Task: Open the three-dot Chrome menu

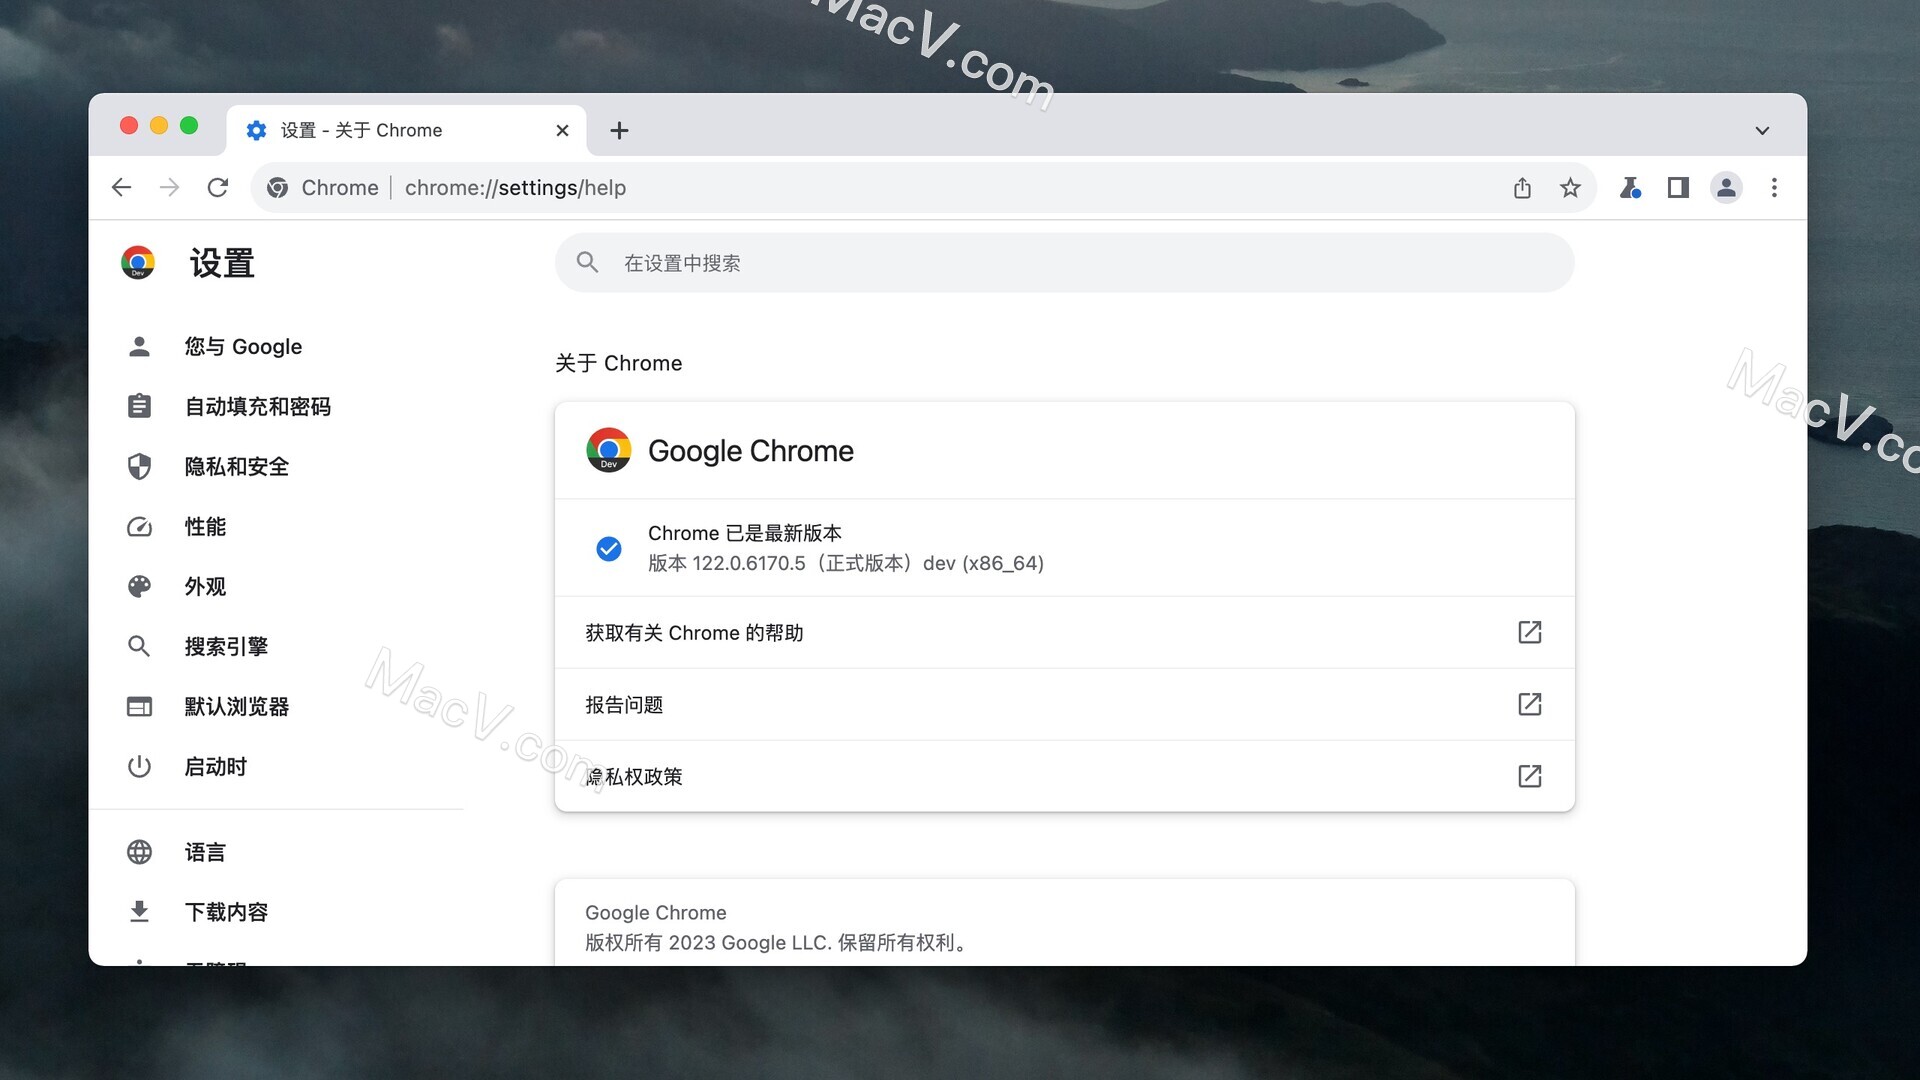Action: point(1774,188)
